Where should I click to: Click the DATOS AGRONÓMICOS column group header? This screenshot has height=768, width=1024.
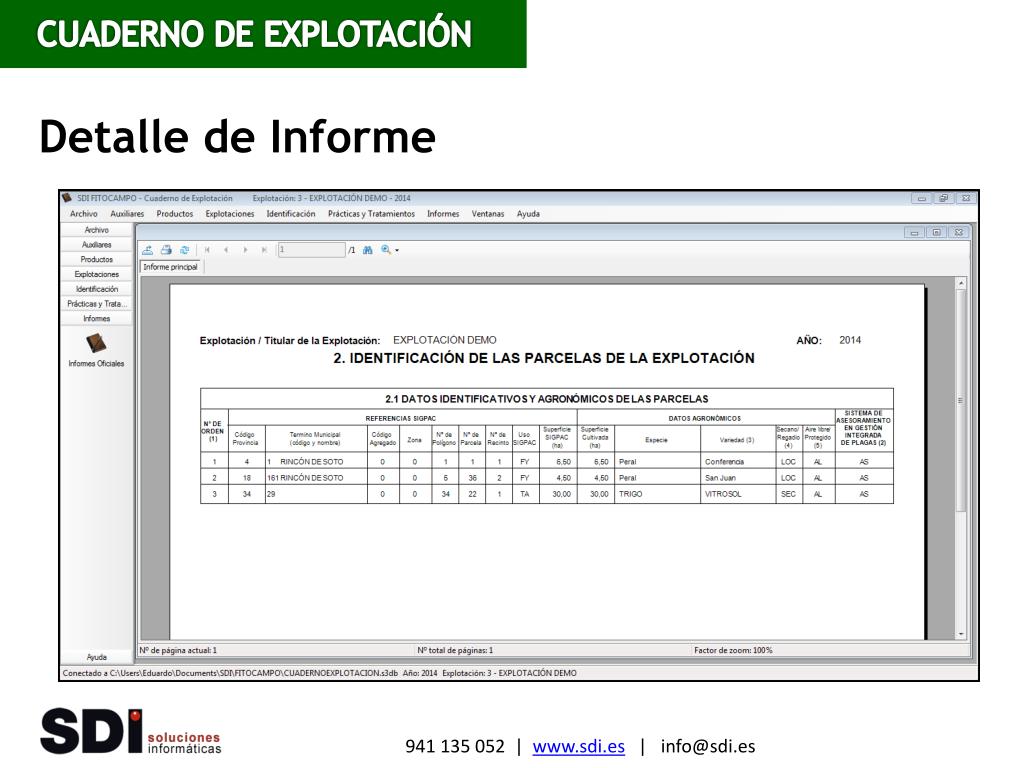click(705, 419)
